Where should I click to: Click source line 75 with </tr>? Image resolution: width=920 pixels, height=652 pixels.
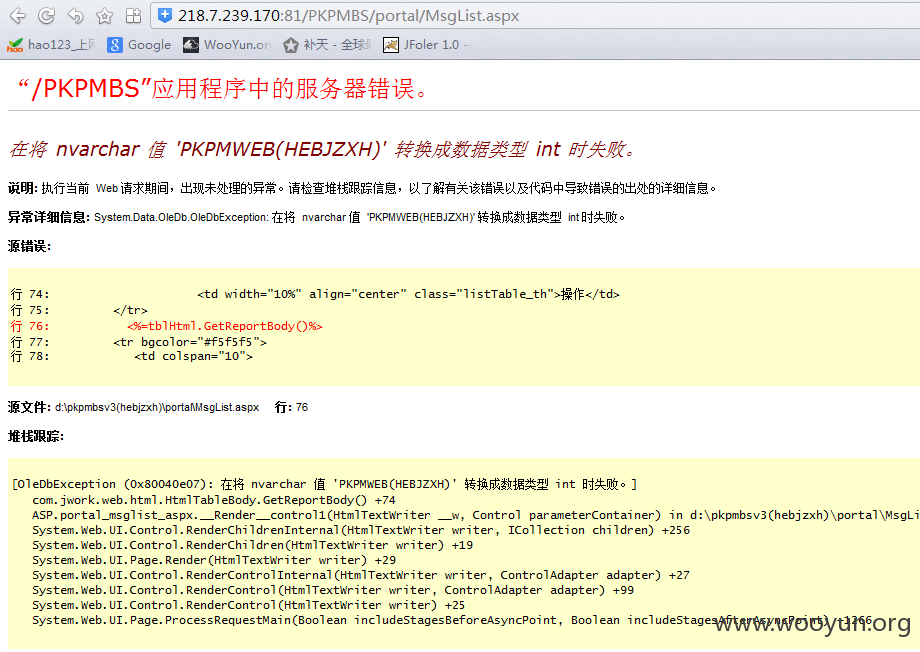point(79,310)
